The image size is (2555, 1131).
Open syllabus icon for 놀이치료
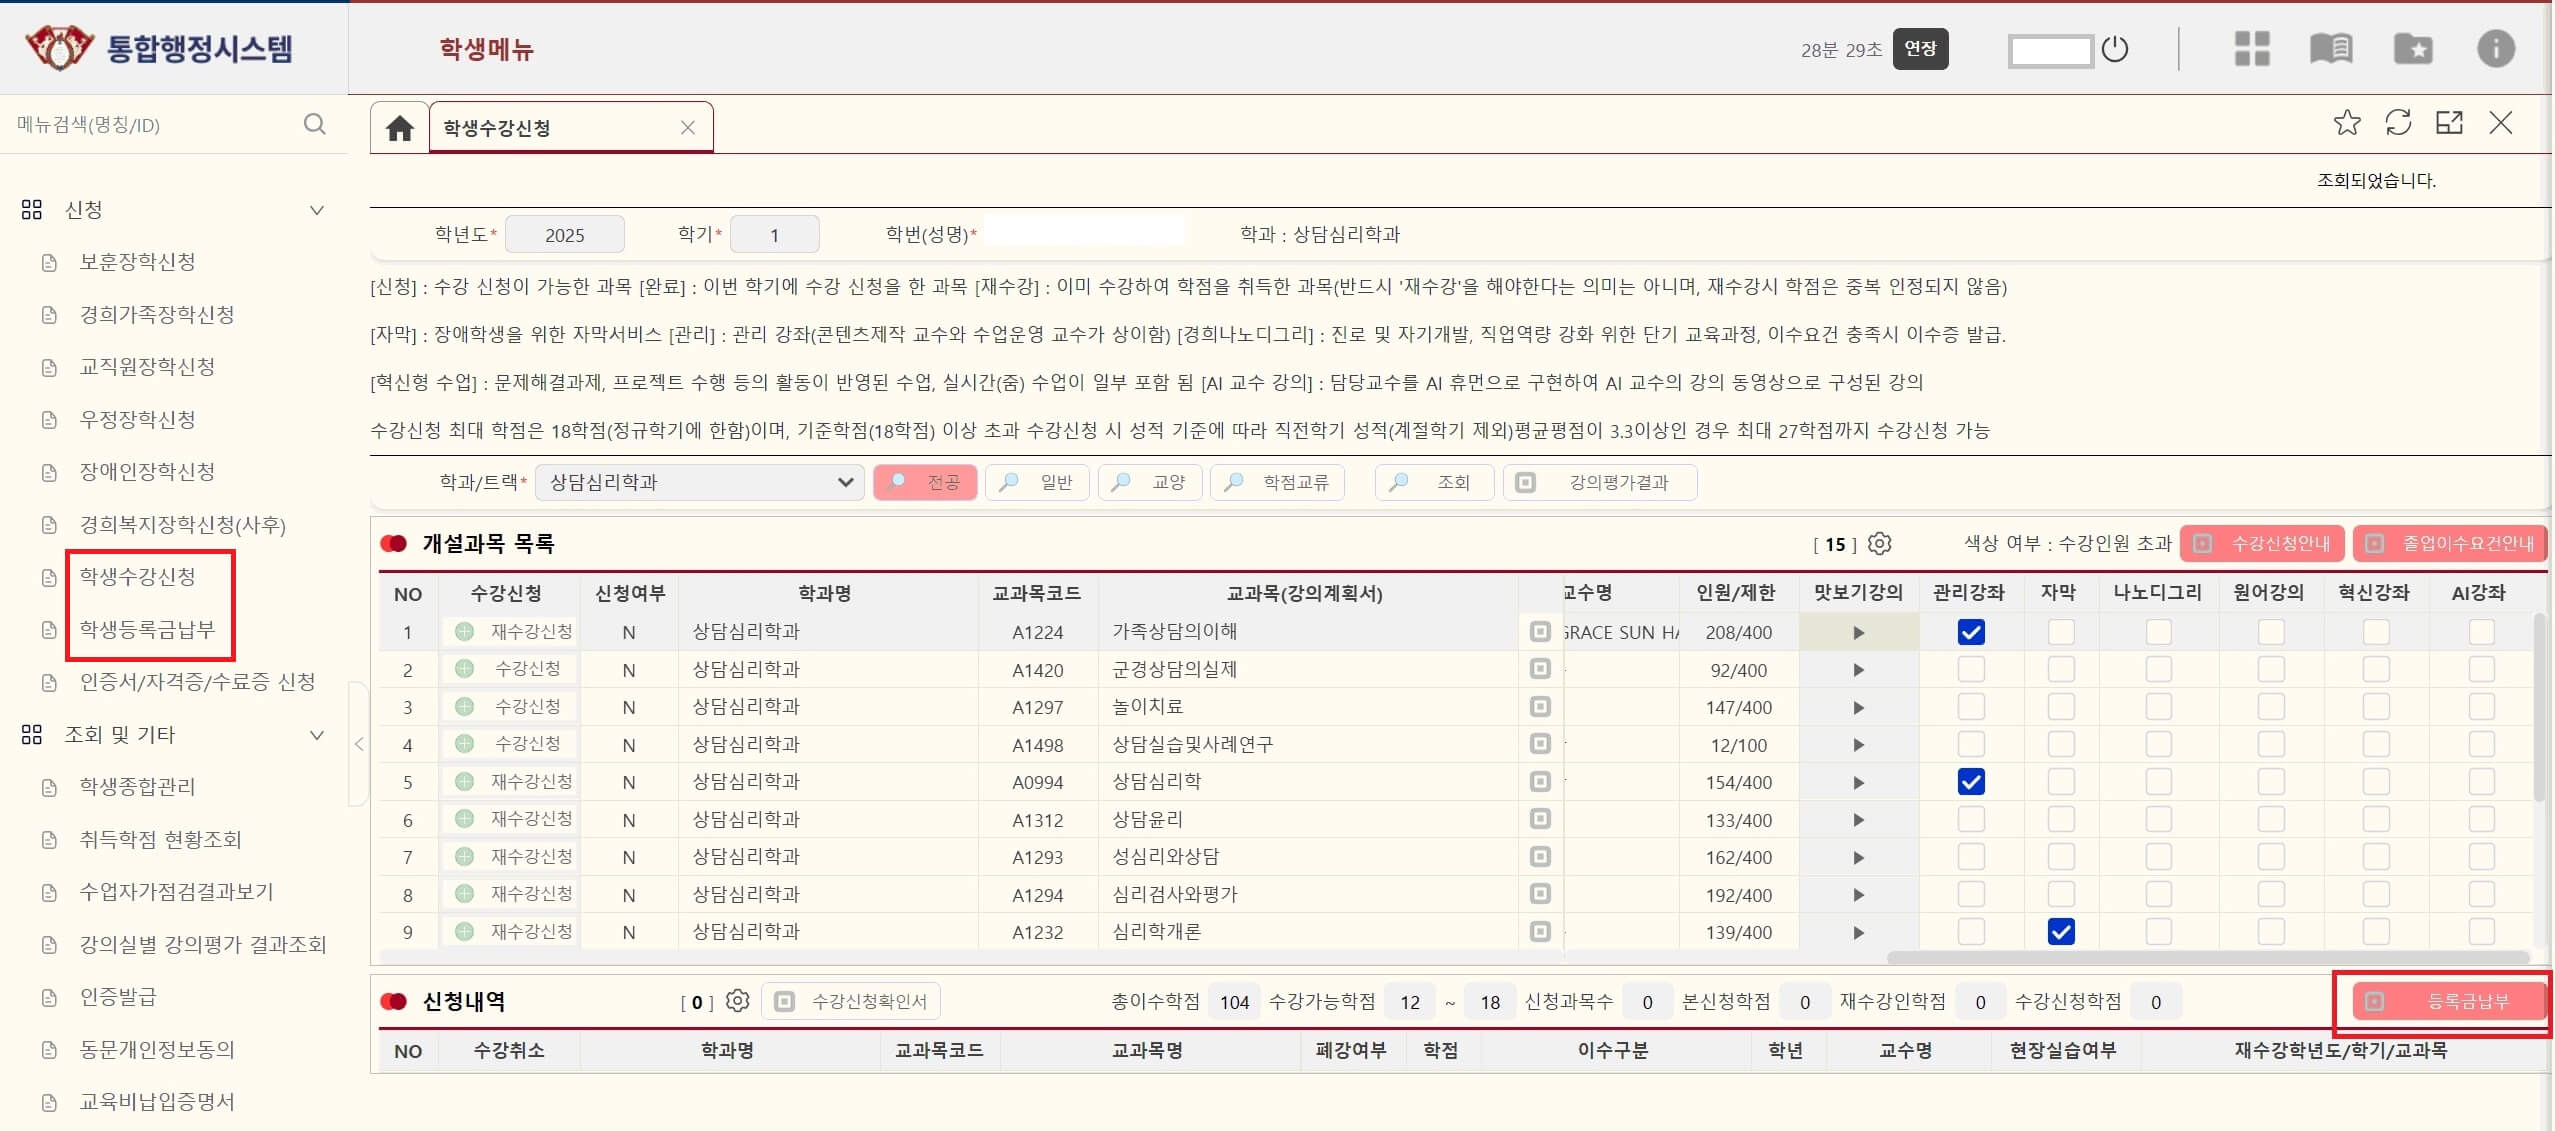point(1540,707)
